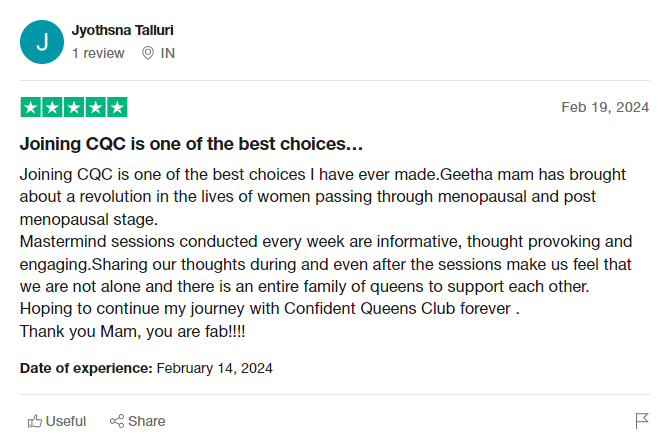Click the review date Feb 19, 2024
668x442 pixels.
pos(605,107)
